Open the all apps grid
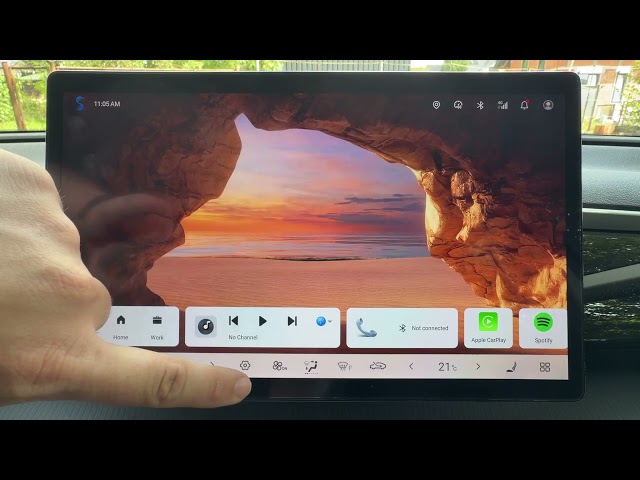 pos(545,367)
